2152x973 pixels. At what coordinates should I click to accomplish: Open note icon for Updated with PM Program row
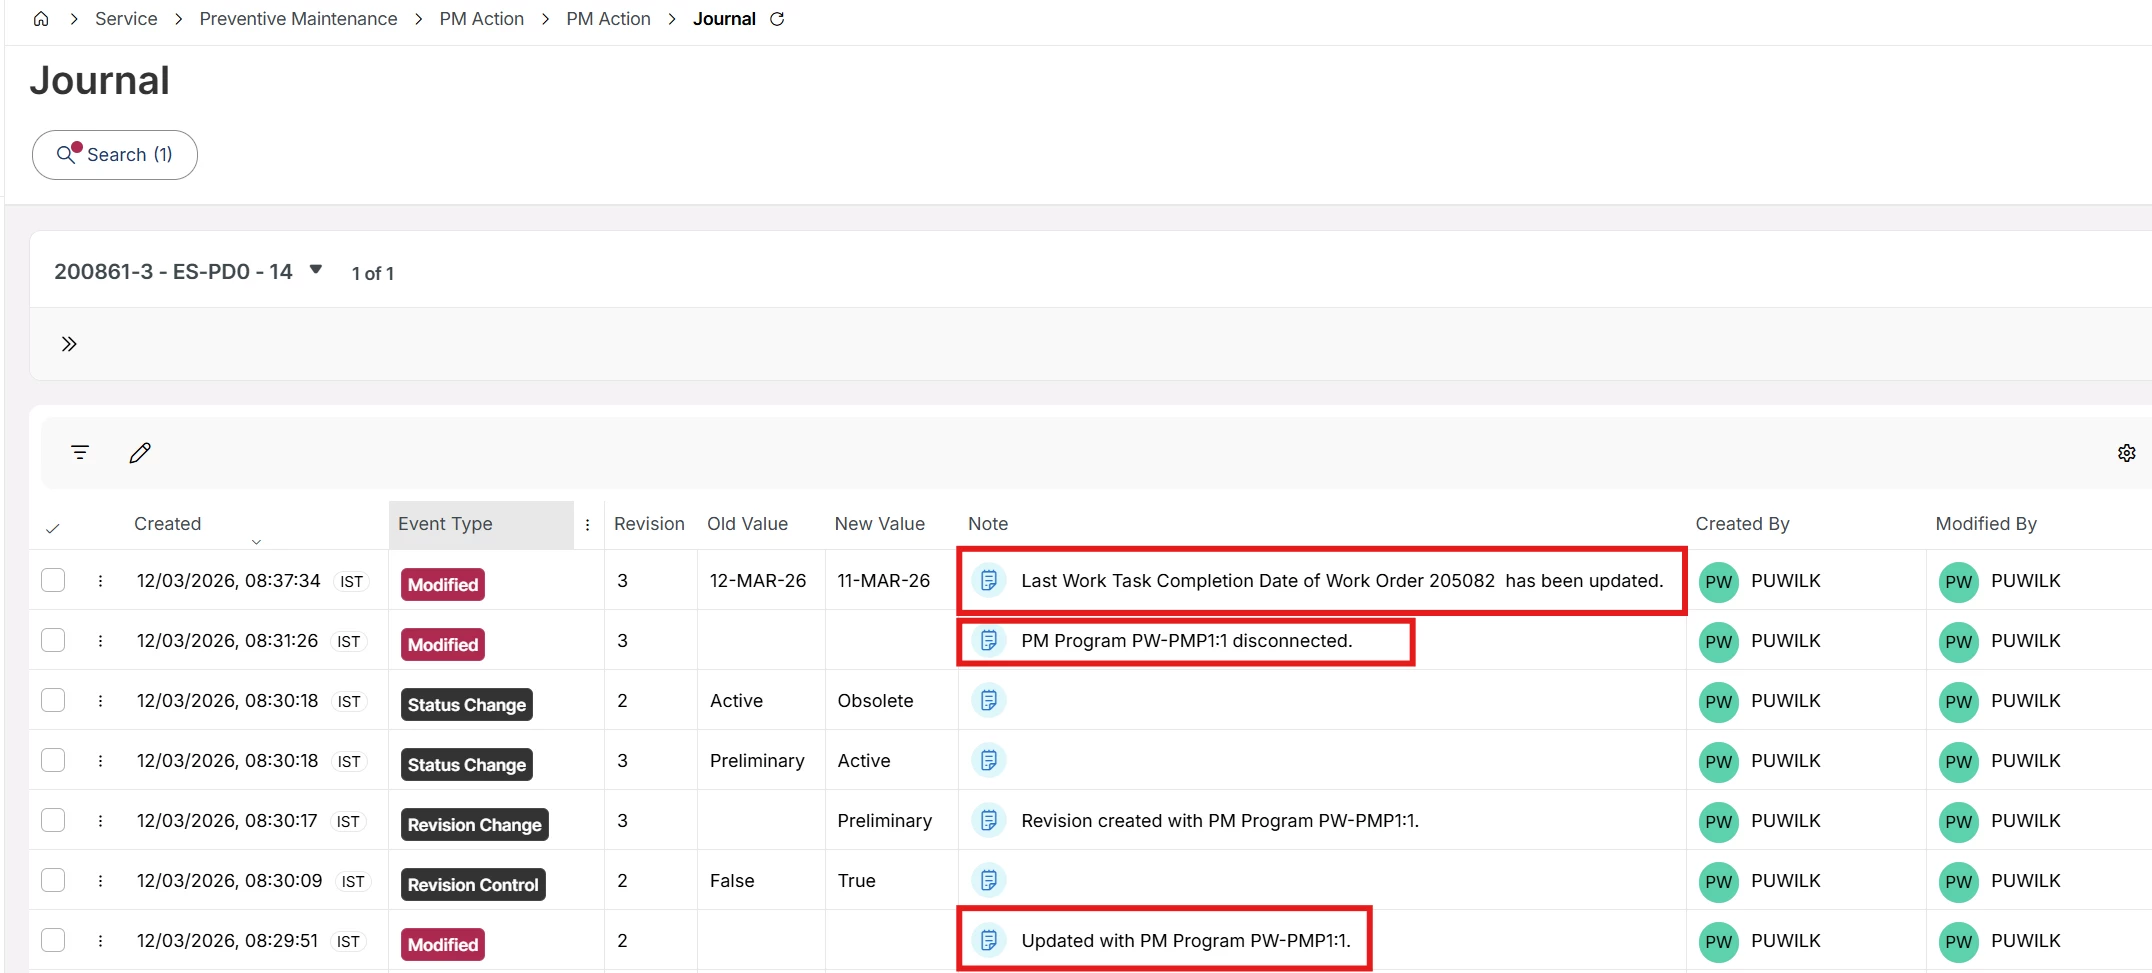(x=989, y=940)
